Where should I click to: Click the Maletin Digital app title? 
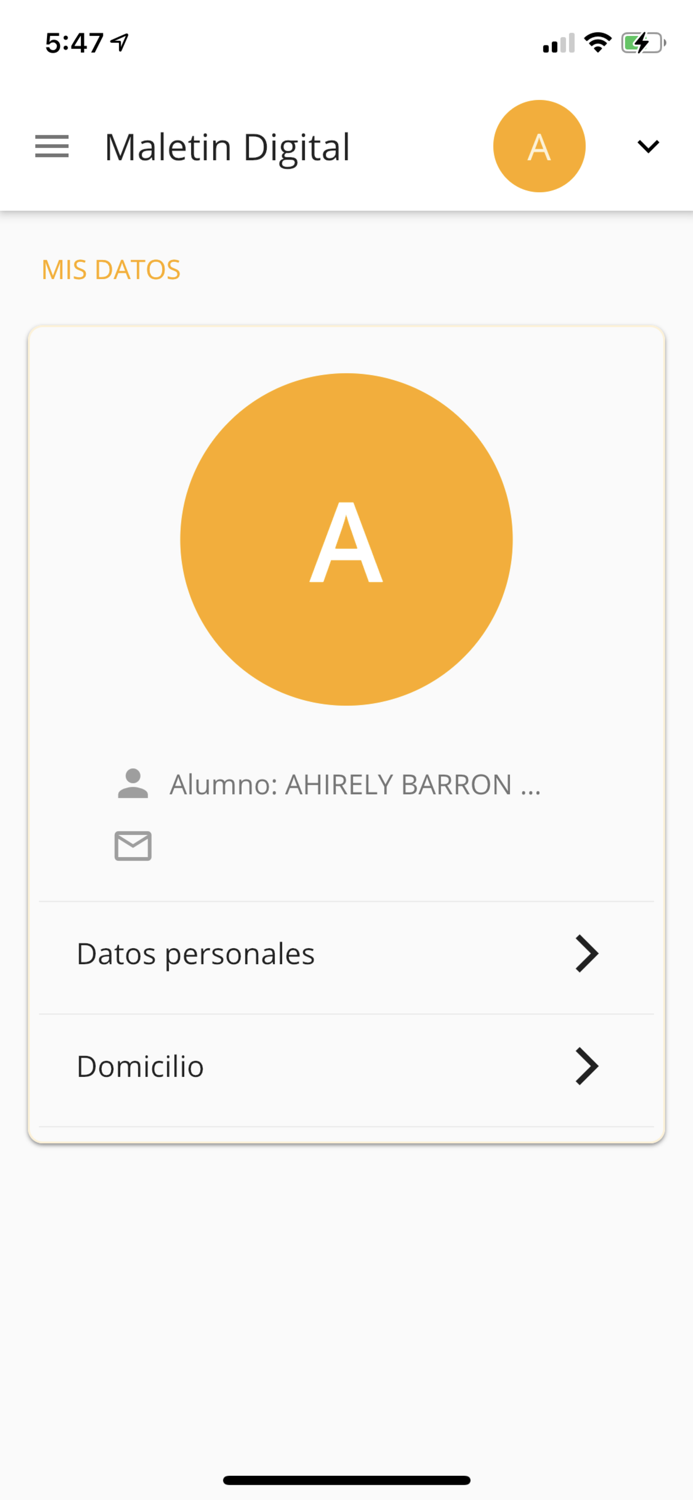click(227, 147)
